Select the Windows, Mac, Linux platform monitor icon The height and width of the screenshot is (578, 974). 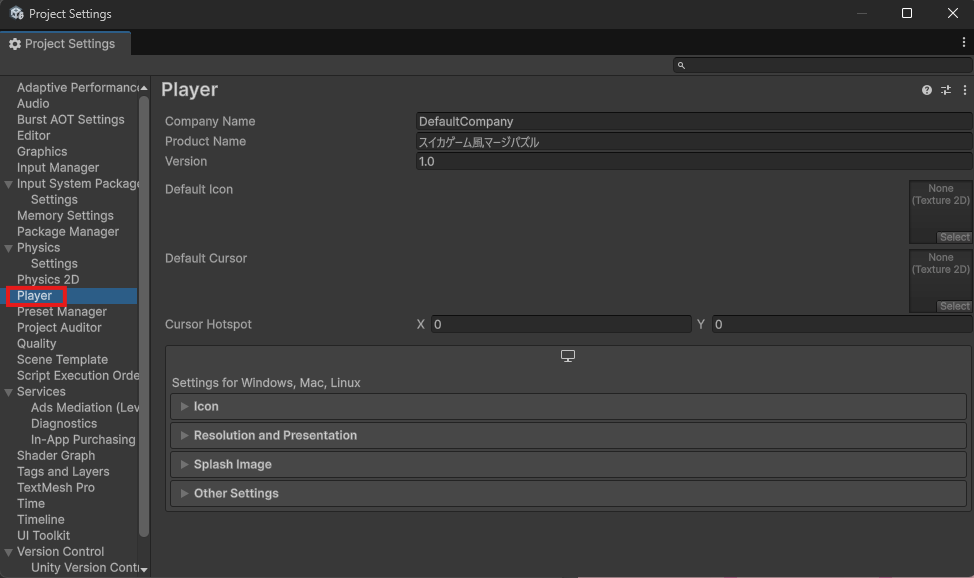point(568,356)
